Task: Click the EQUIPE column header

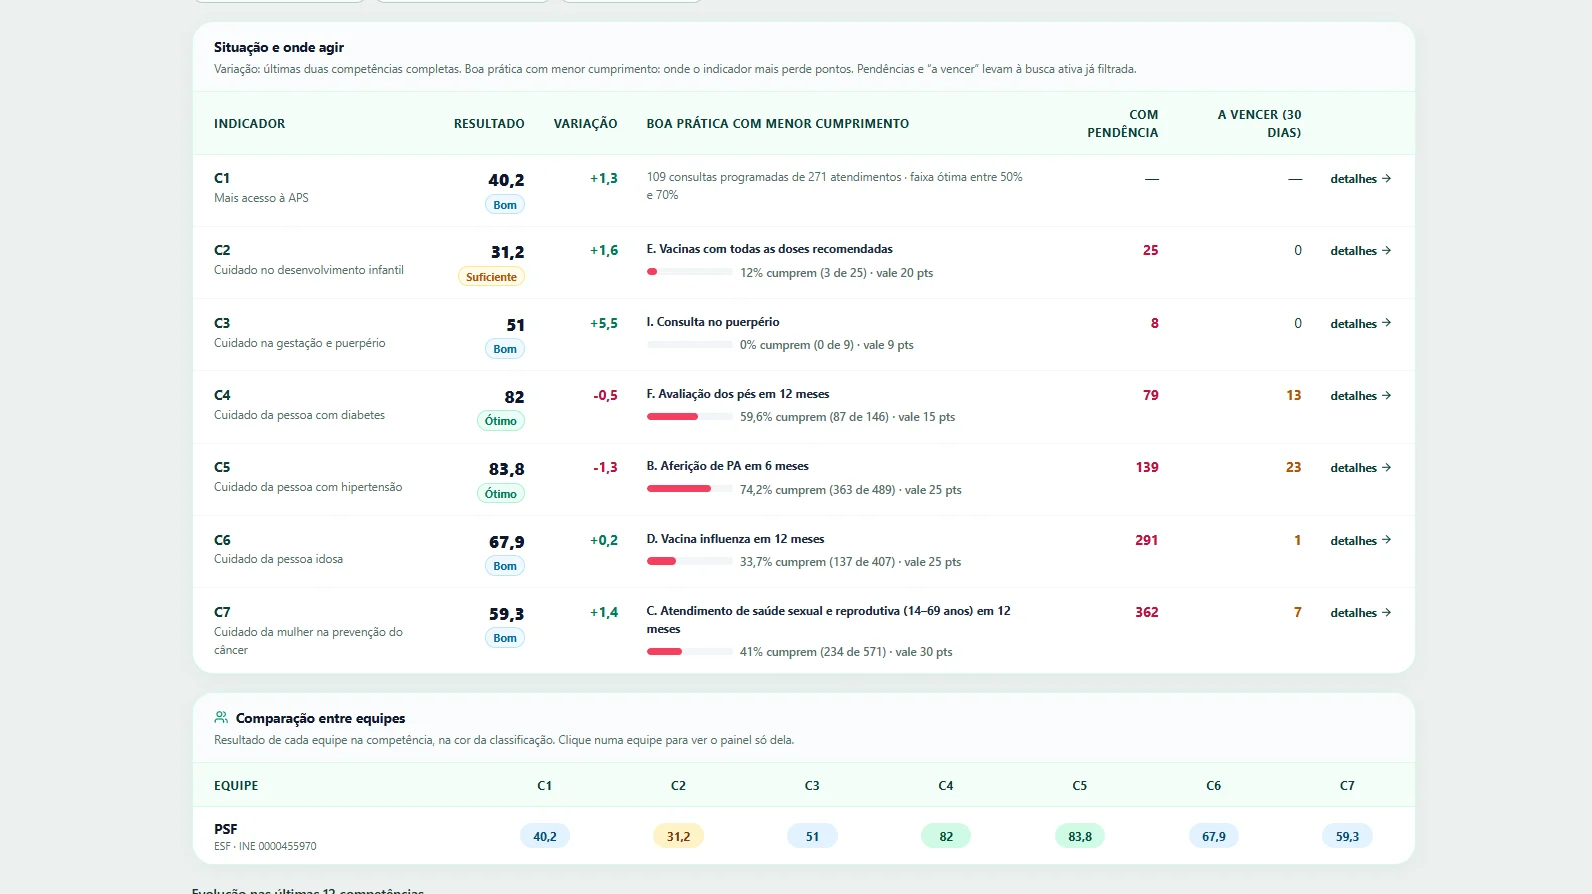Action: coord(236,786)
